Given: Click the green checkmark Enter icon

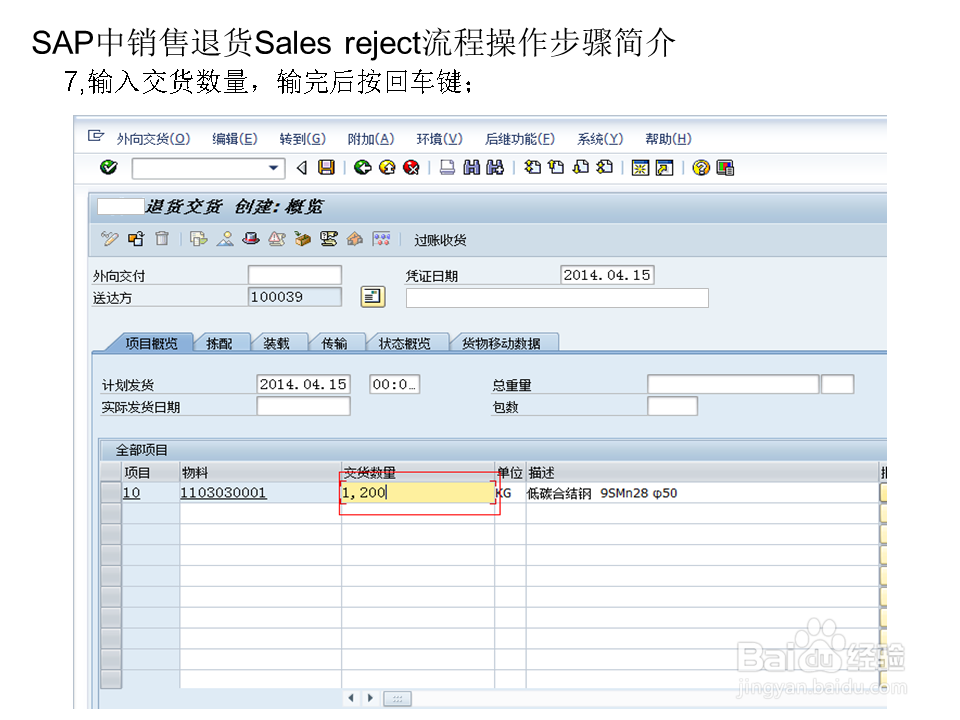Looking at the screenshot, I should [x=108, y=167].
